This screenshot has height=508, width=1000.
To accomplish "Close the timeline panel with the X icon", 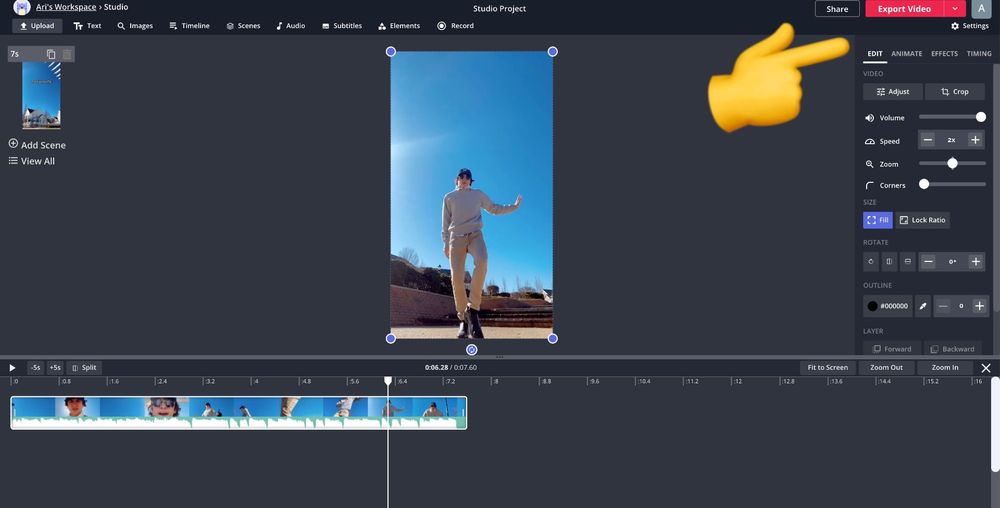I will [986, 368].
